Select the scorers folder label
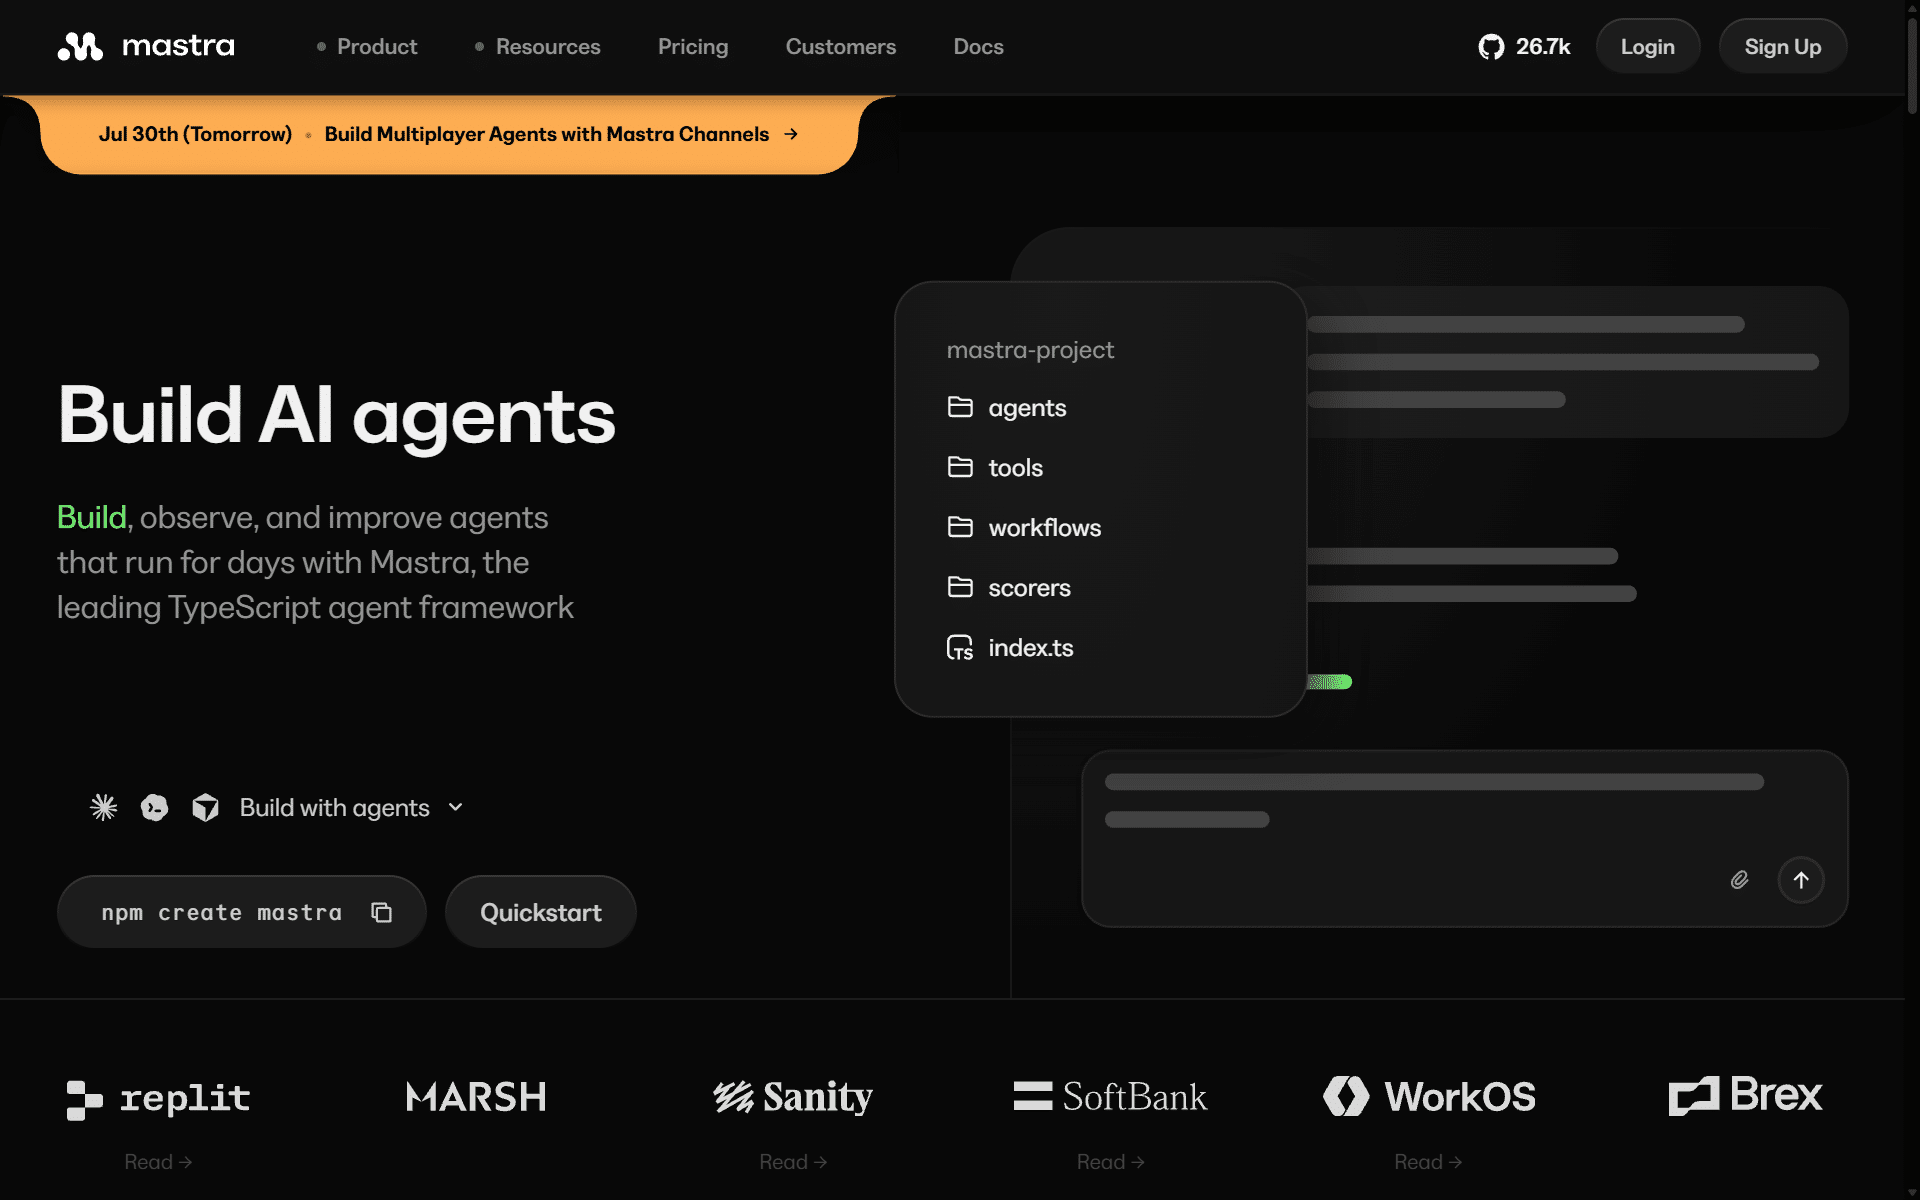 [x=1029, y=588]
